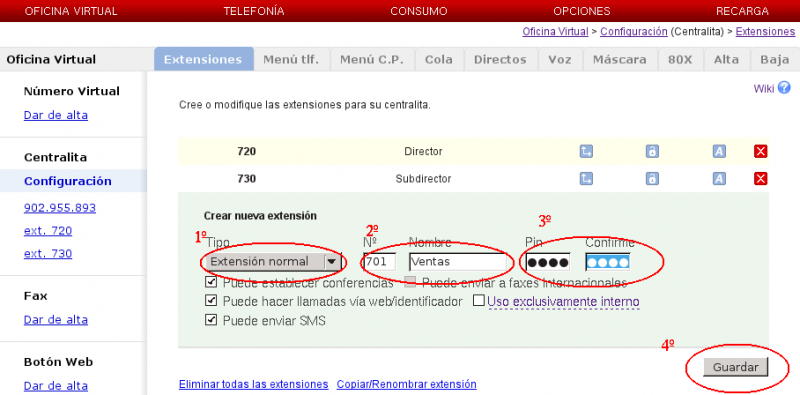Switch to the 80X tab
Image resolution: width=800 pixels, height=395 pixels.
pyautogui.click(x=680, y=59)
